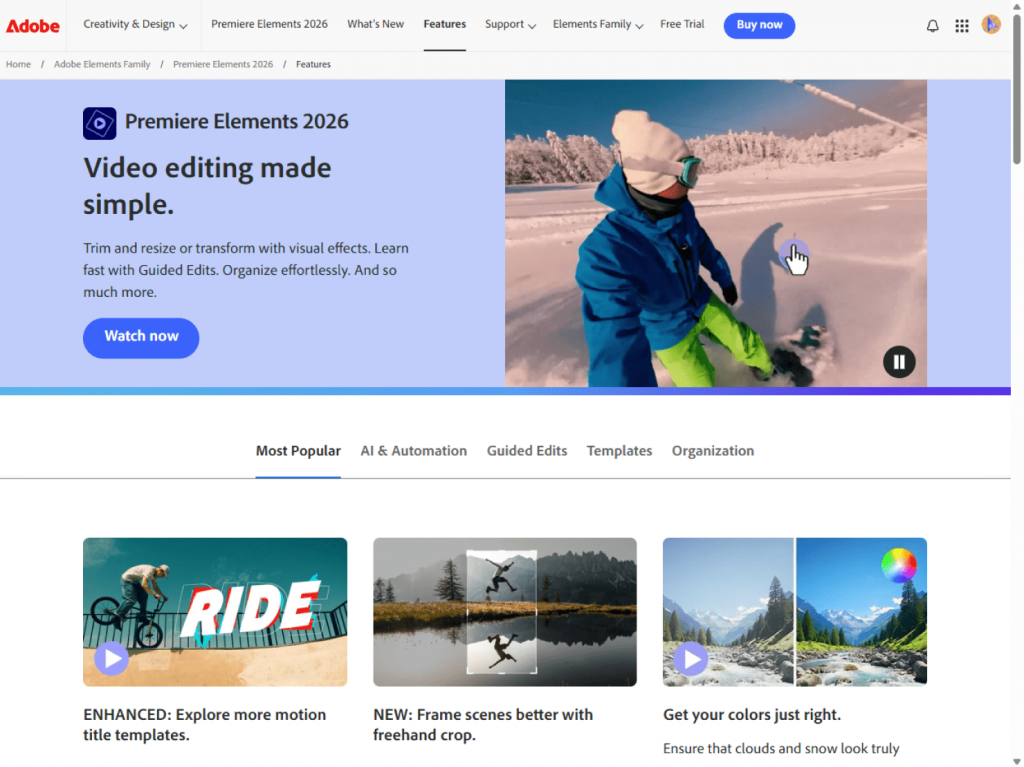This screenshot has height=767, width=1024.
Task: Open the notifications bell
Action: (933, 25)
